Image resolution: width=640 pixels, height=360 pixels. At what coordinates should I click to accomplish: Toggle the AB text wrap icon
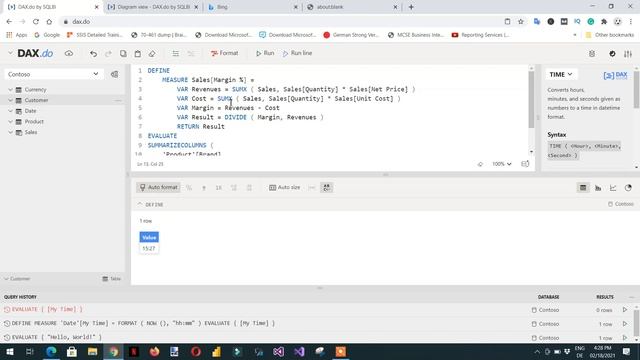pyautogui.click(x=327, y=187)
